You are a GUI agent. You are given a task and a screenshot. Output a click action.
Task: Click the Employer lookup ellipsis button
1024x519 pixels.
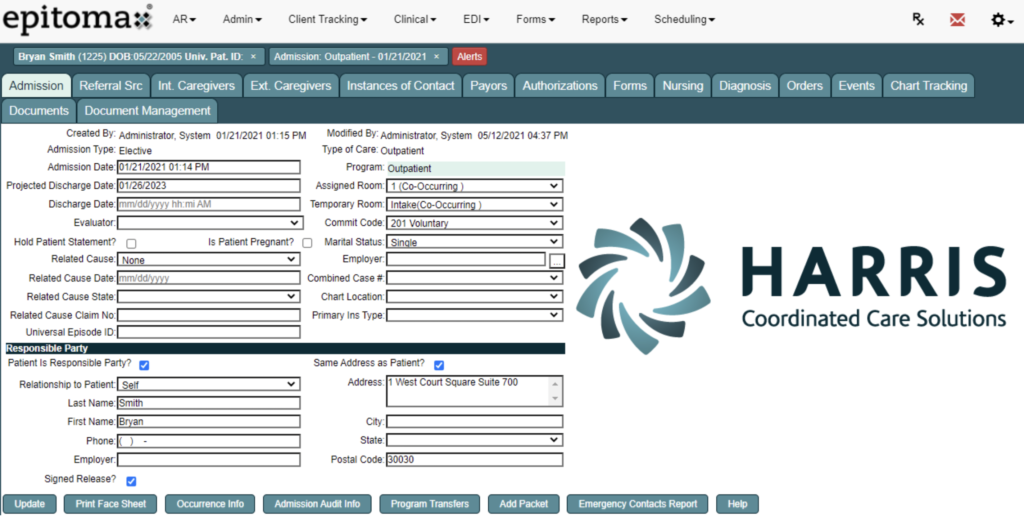(x=556, y=261)
